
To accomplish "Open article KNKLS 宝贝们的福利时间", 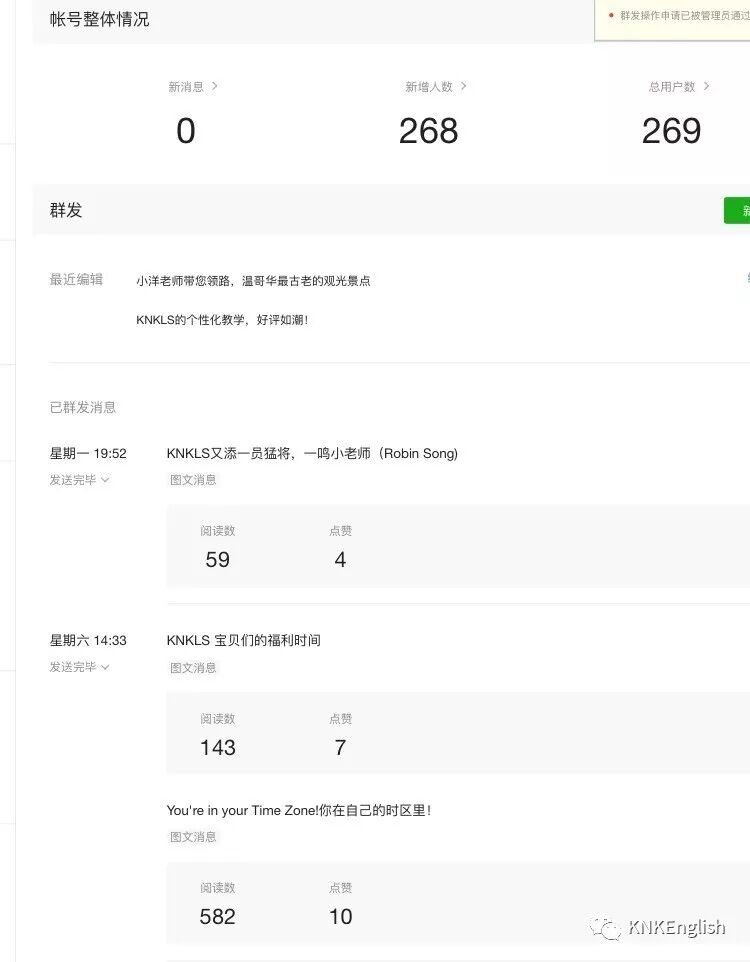I will (244, 641).
